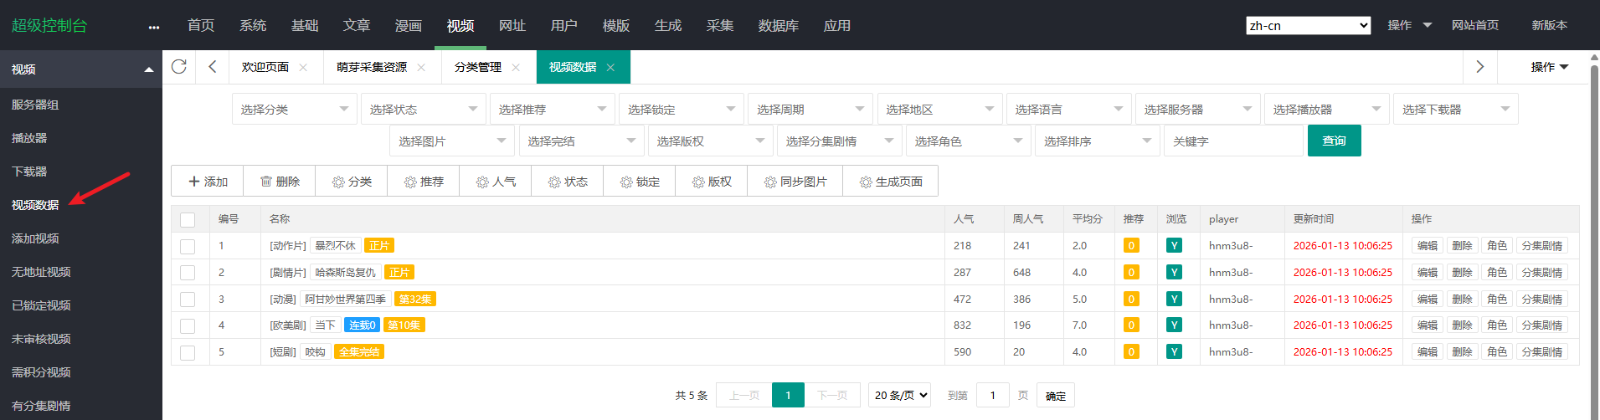Click the refresh icon in tab bar
1600x420 pixels.
(179, 67)
